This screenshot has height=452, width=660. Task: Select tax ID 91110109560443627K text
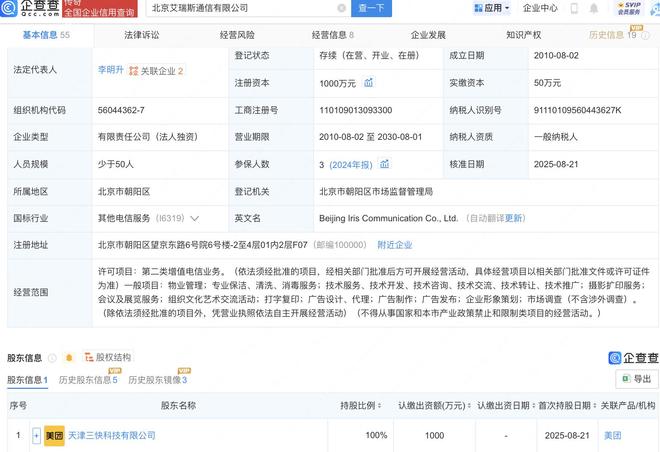[x=577, y=110]
